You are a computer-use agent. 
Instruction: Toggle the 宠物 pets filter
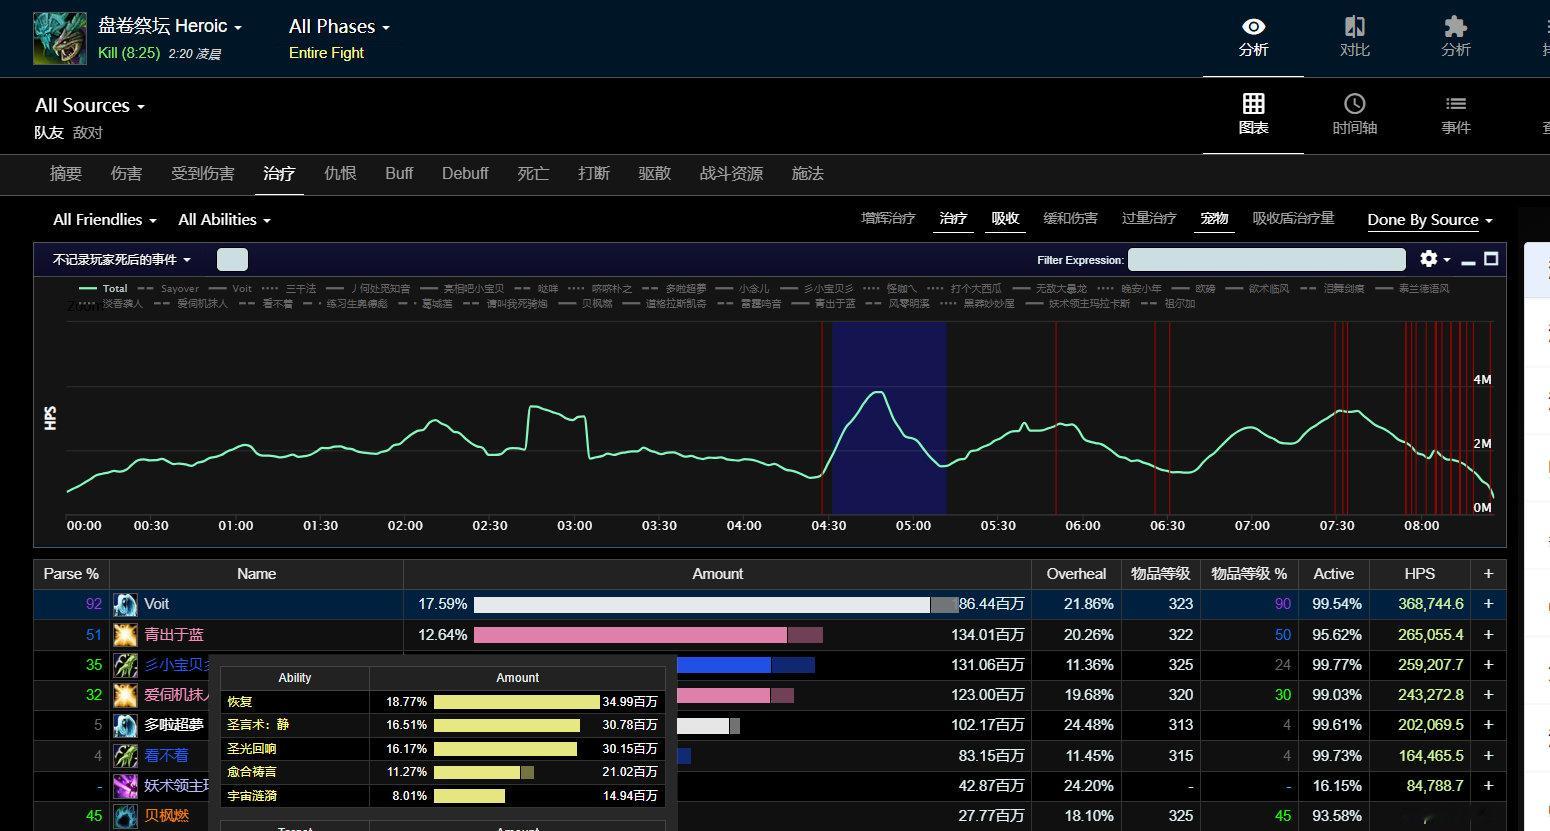(1214, 218)
